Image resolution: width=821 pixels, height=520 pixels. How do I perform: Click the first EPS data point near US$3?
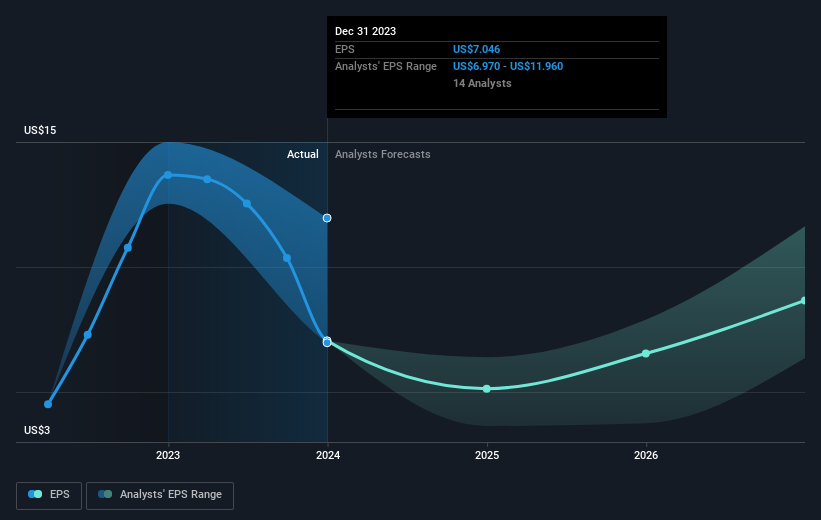(48, 404)
